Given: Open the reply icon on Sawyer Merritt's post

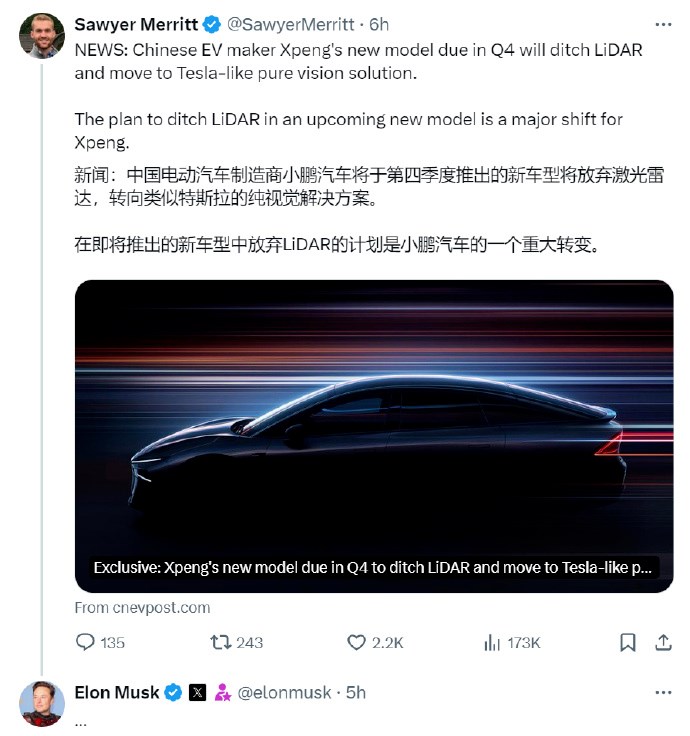Looking at the screenshot, I should (85, 642).
